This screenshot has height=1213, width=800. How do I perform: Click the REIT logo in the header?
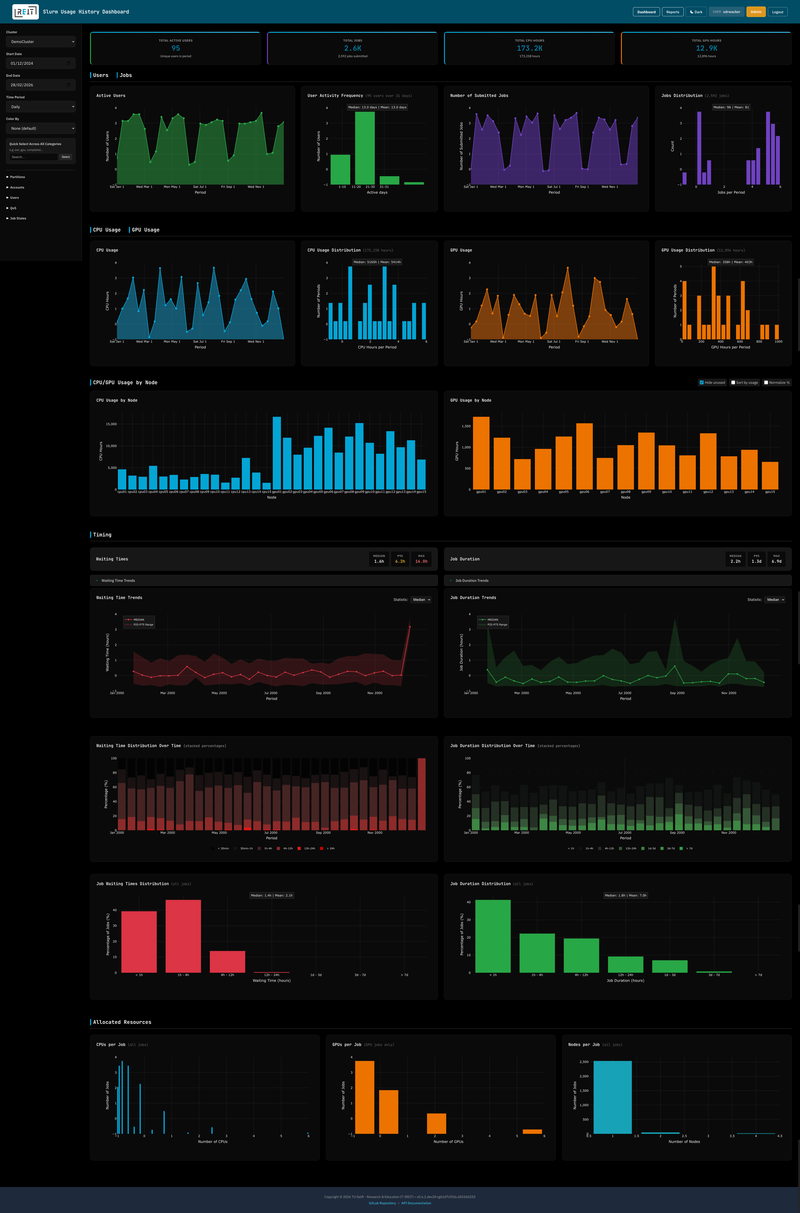tap(25, 12)
